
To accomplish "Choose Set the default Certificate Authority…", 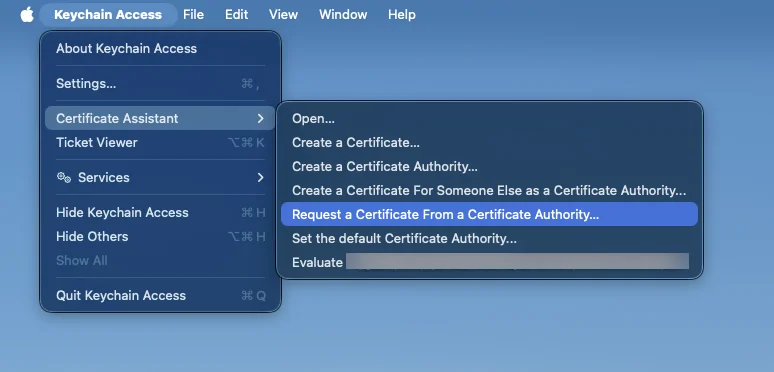I will click(x=490, y=239).
